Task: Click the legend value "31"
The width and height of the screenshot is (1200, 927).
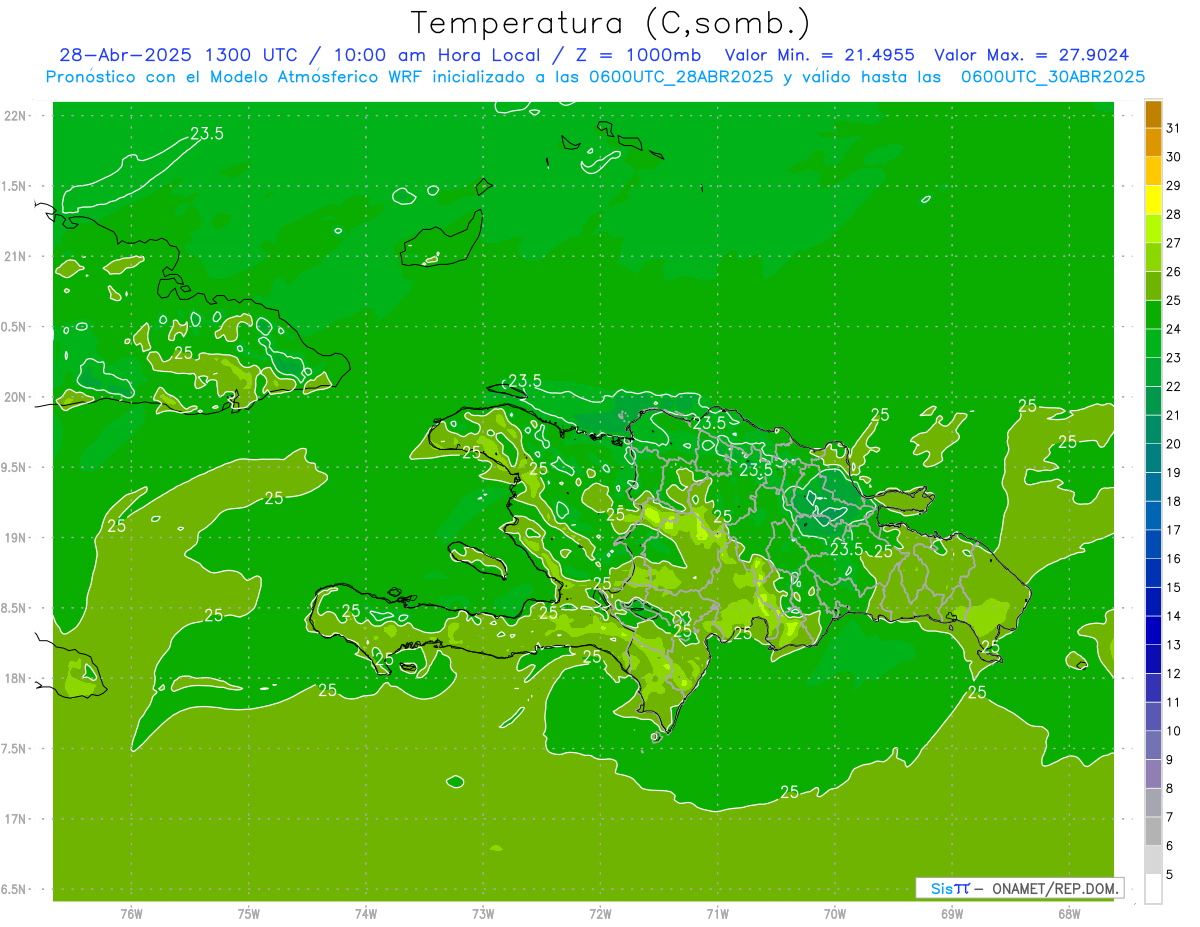Action: point(1174,128)
